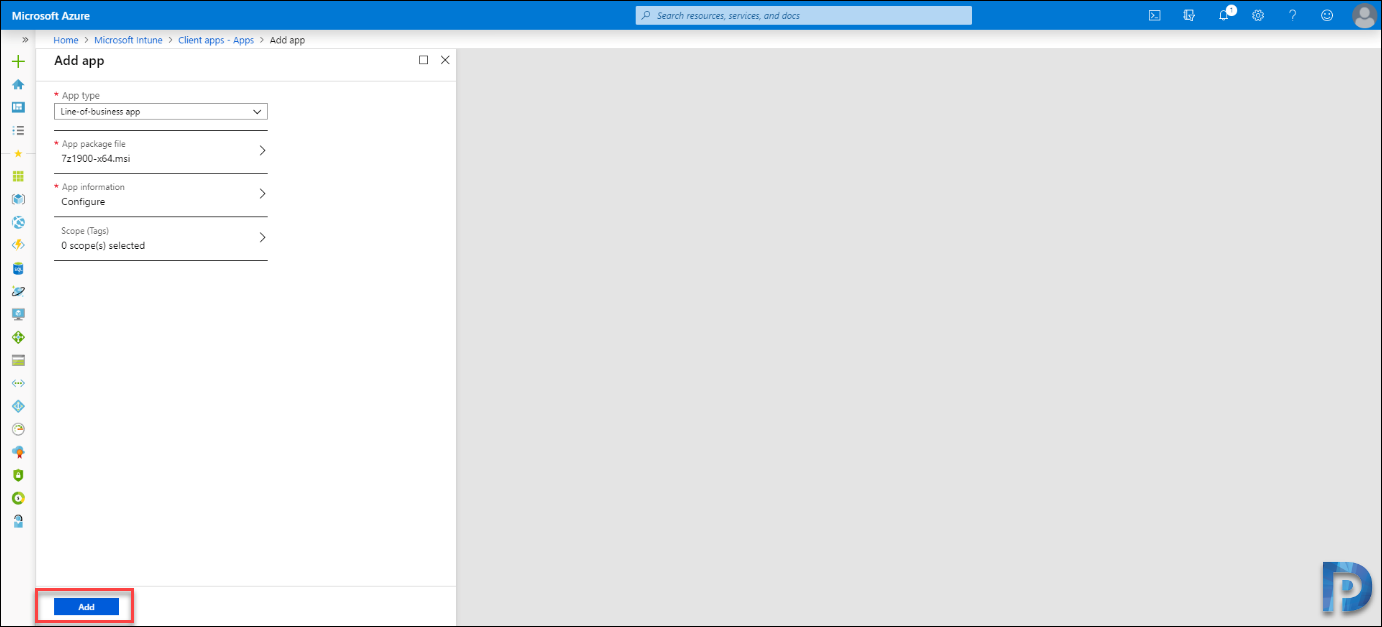Viewport: 1382px width, 627px height.
Task: Send feedback using the smiley icon
Action: [x=1327, y=15]
